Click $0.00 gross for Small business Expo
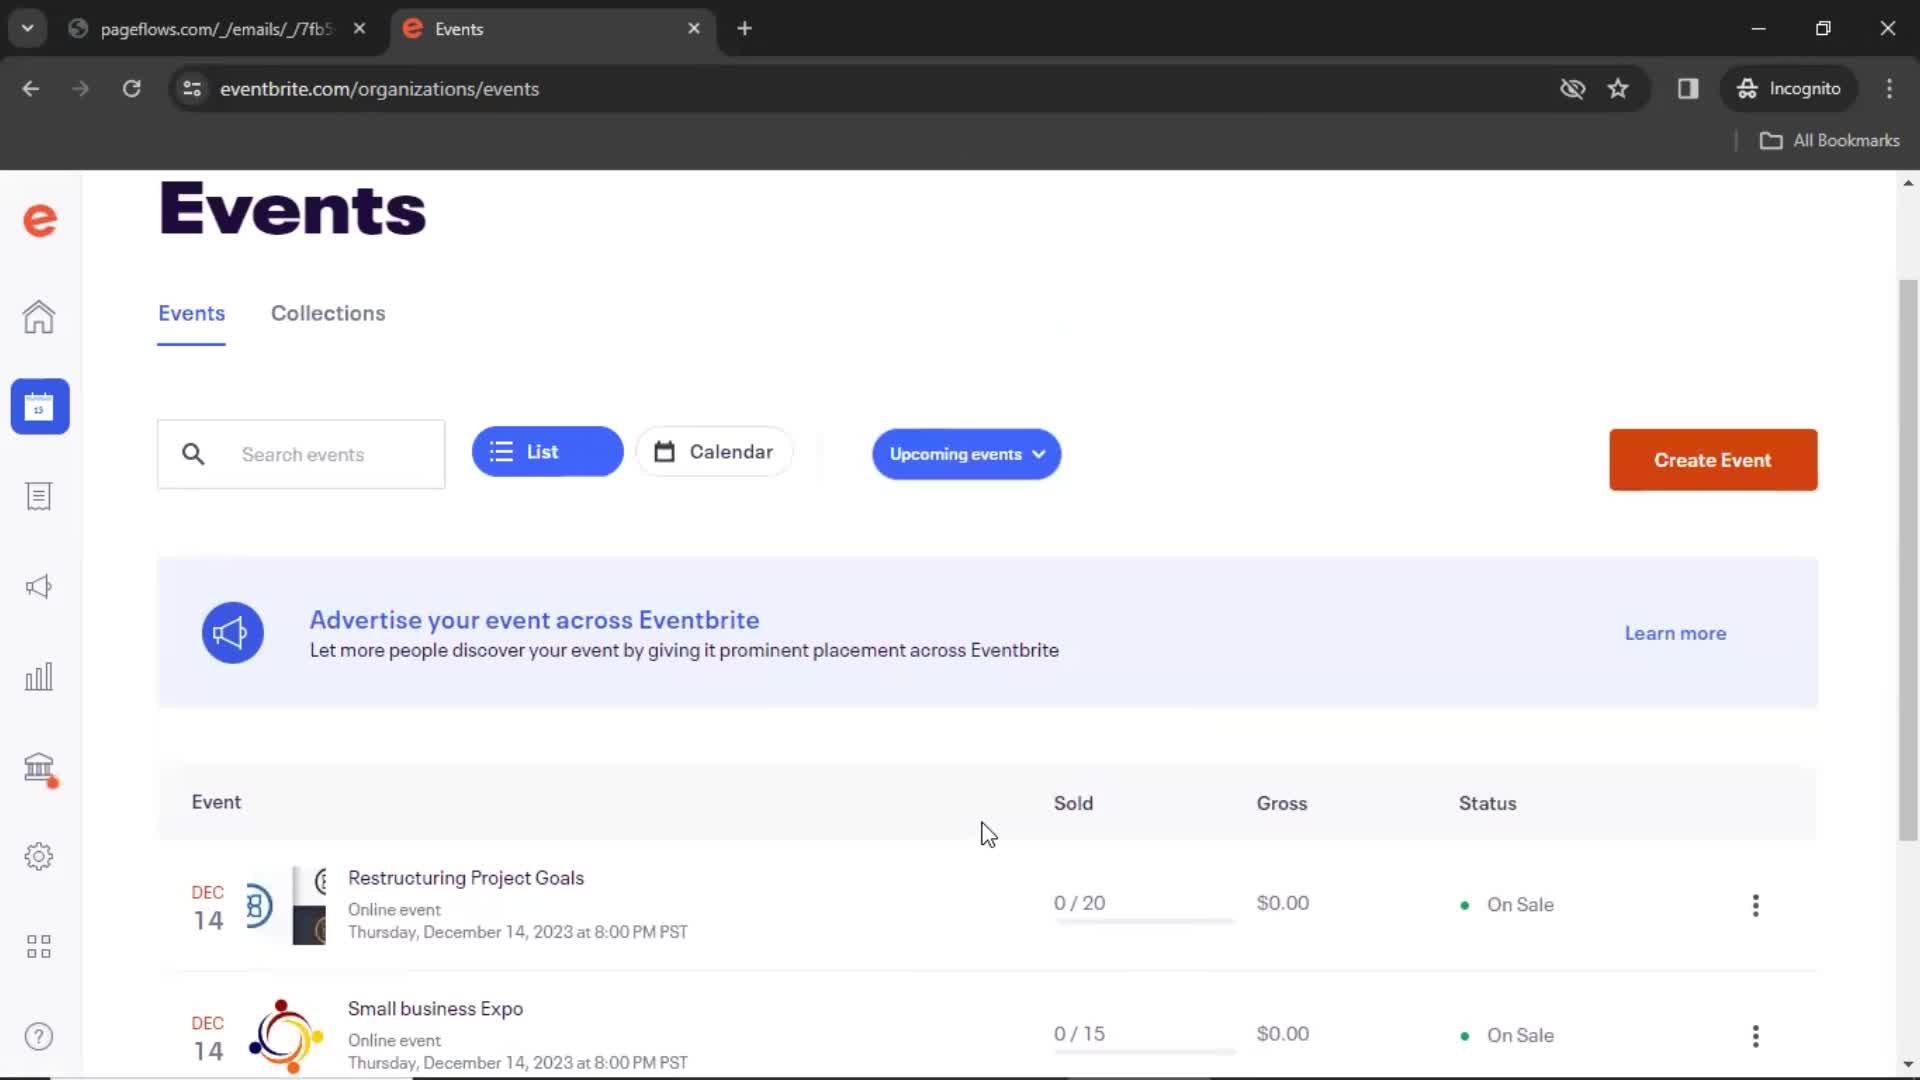This screenshot has height=1080, width=1920. point(1282,1034)
